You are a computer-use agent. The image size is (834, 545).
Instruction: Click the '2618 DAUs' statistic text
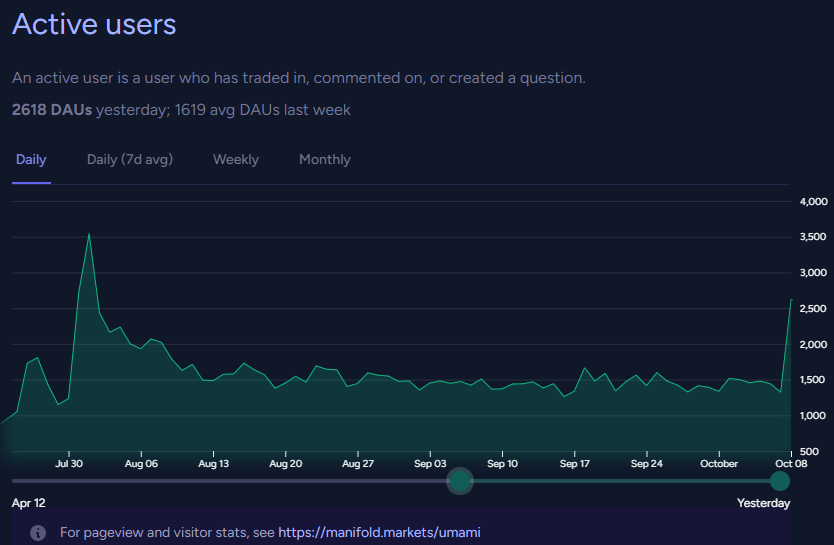(x=52, y=110)
